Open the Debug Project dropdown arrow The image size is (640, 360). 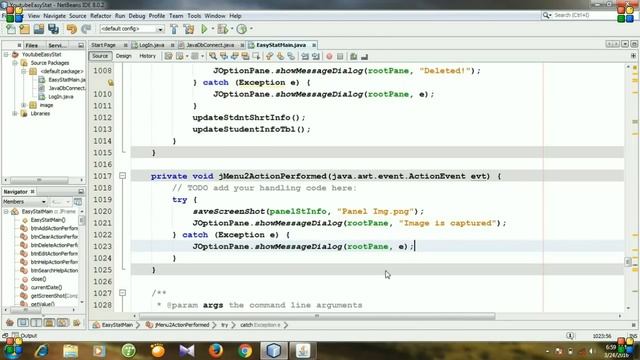231,29
